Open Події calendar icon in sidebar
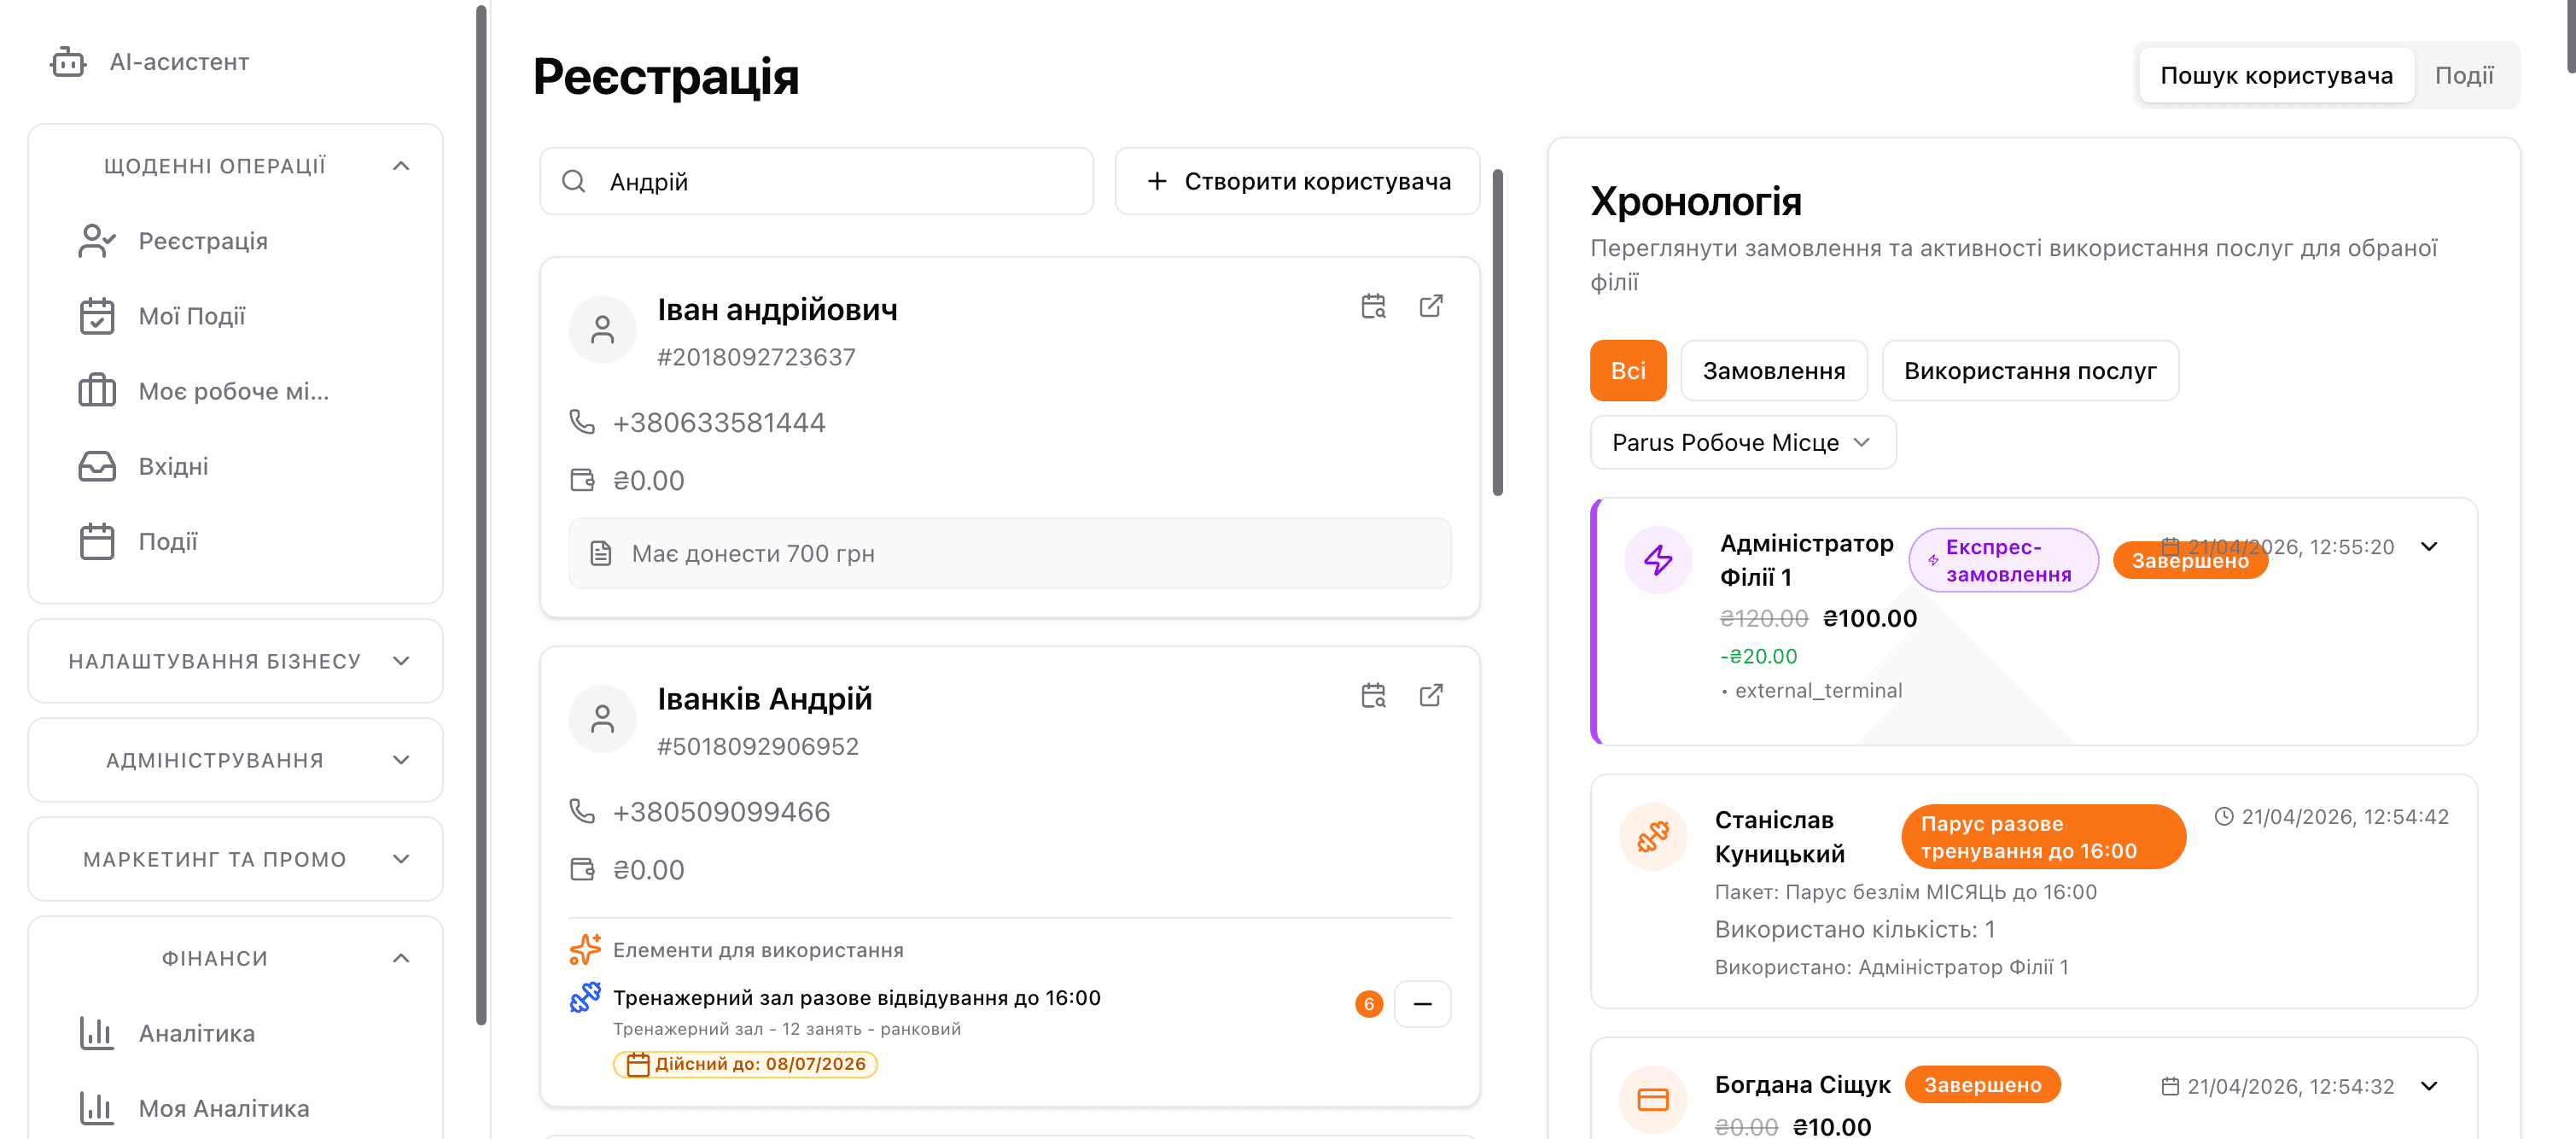The image size is (2576, 1139). click(x=97, y=541)
